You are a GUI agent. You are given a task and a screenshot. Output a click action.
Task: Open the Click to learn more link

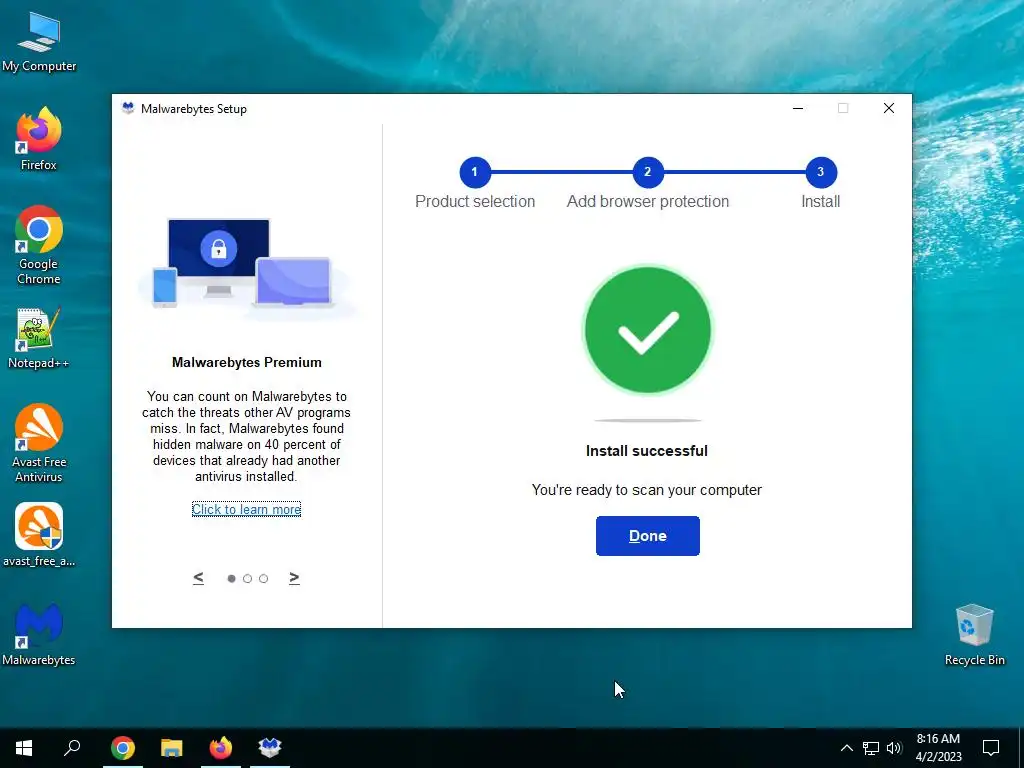coord(246,509)
